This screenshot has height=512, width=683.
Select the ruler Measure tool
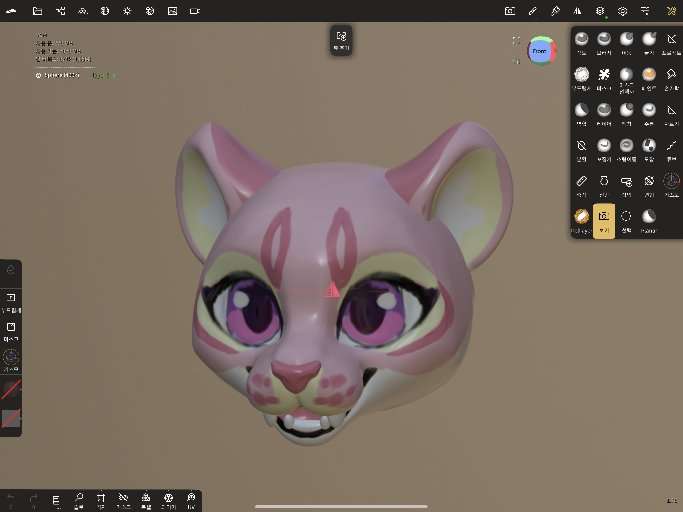coord(582,184)
